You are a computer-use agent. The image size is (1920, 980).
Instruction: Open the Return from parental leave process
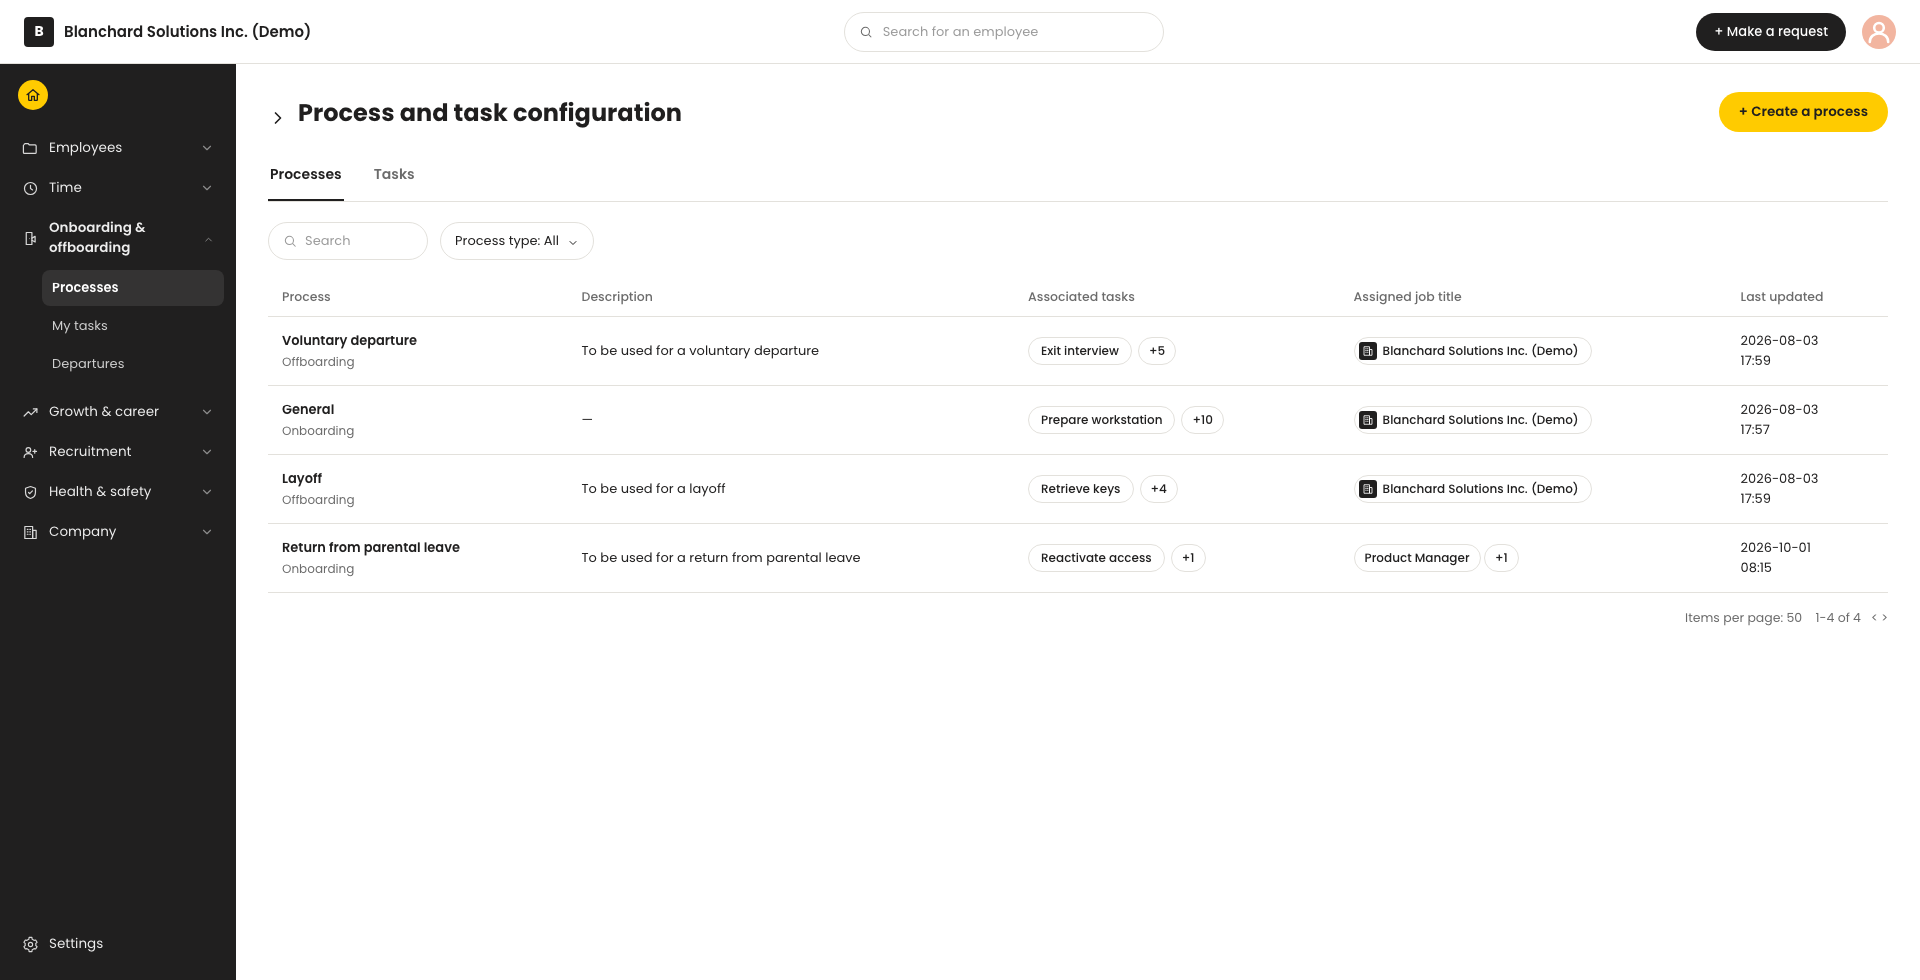[x=371, y=548]
